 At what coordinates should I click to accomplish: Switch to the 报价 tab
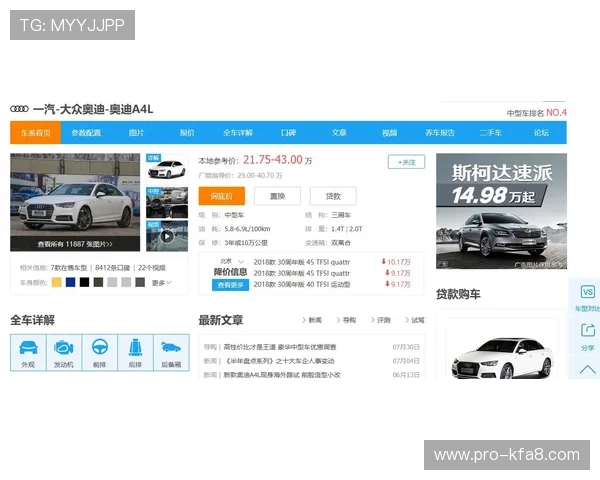pyautogui.click(x=187, y=133)
